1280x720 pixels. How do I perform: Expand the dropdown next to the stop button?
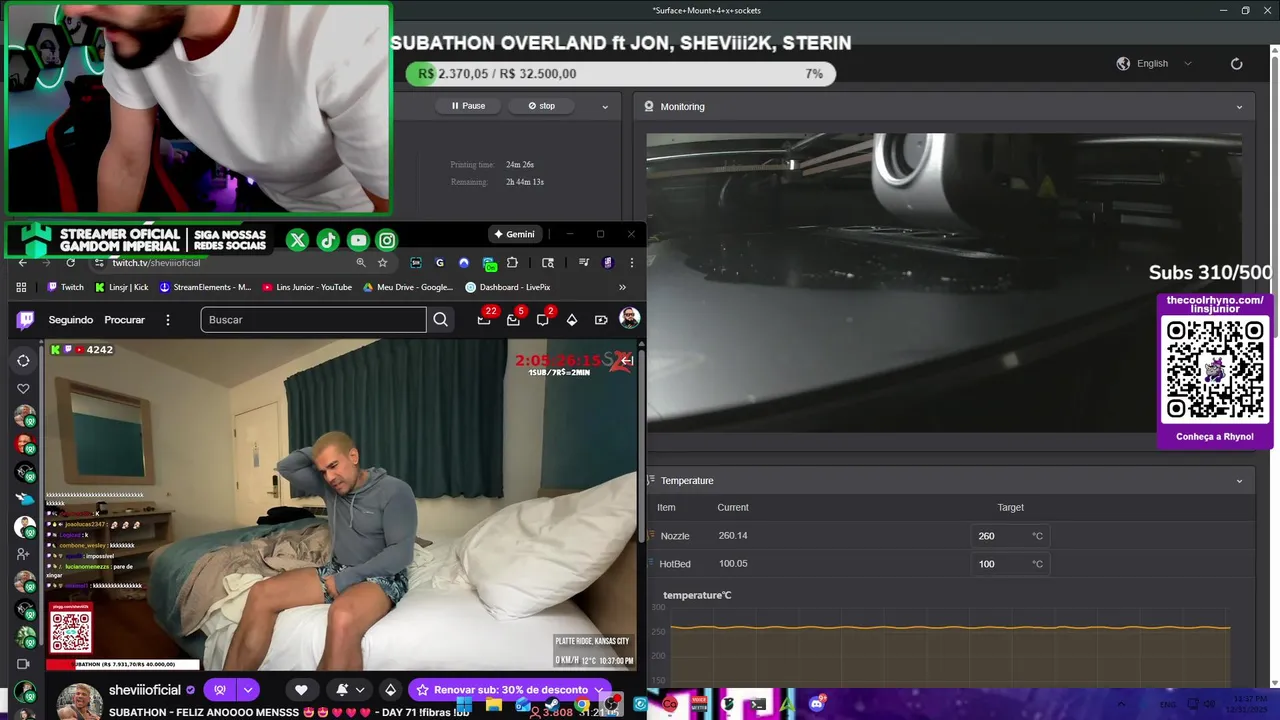point(604,106)
